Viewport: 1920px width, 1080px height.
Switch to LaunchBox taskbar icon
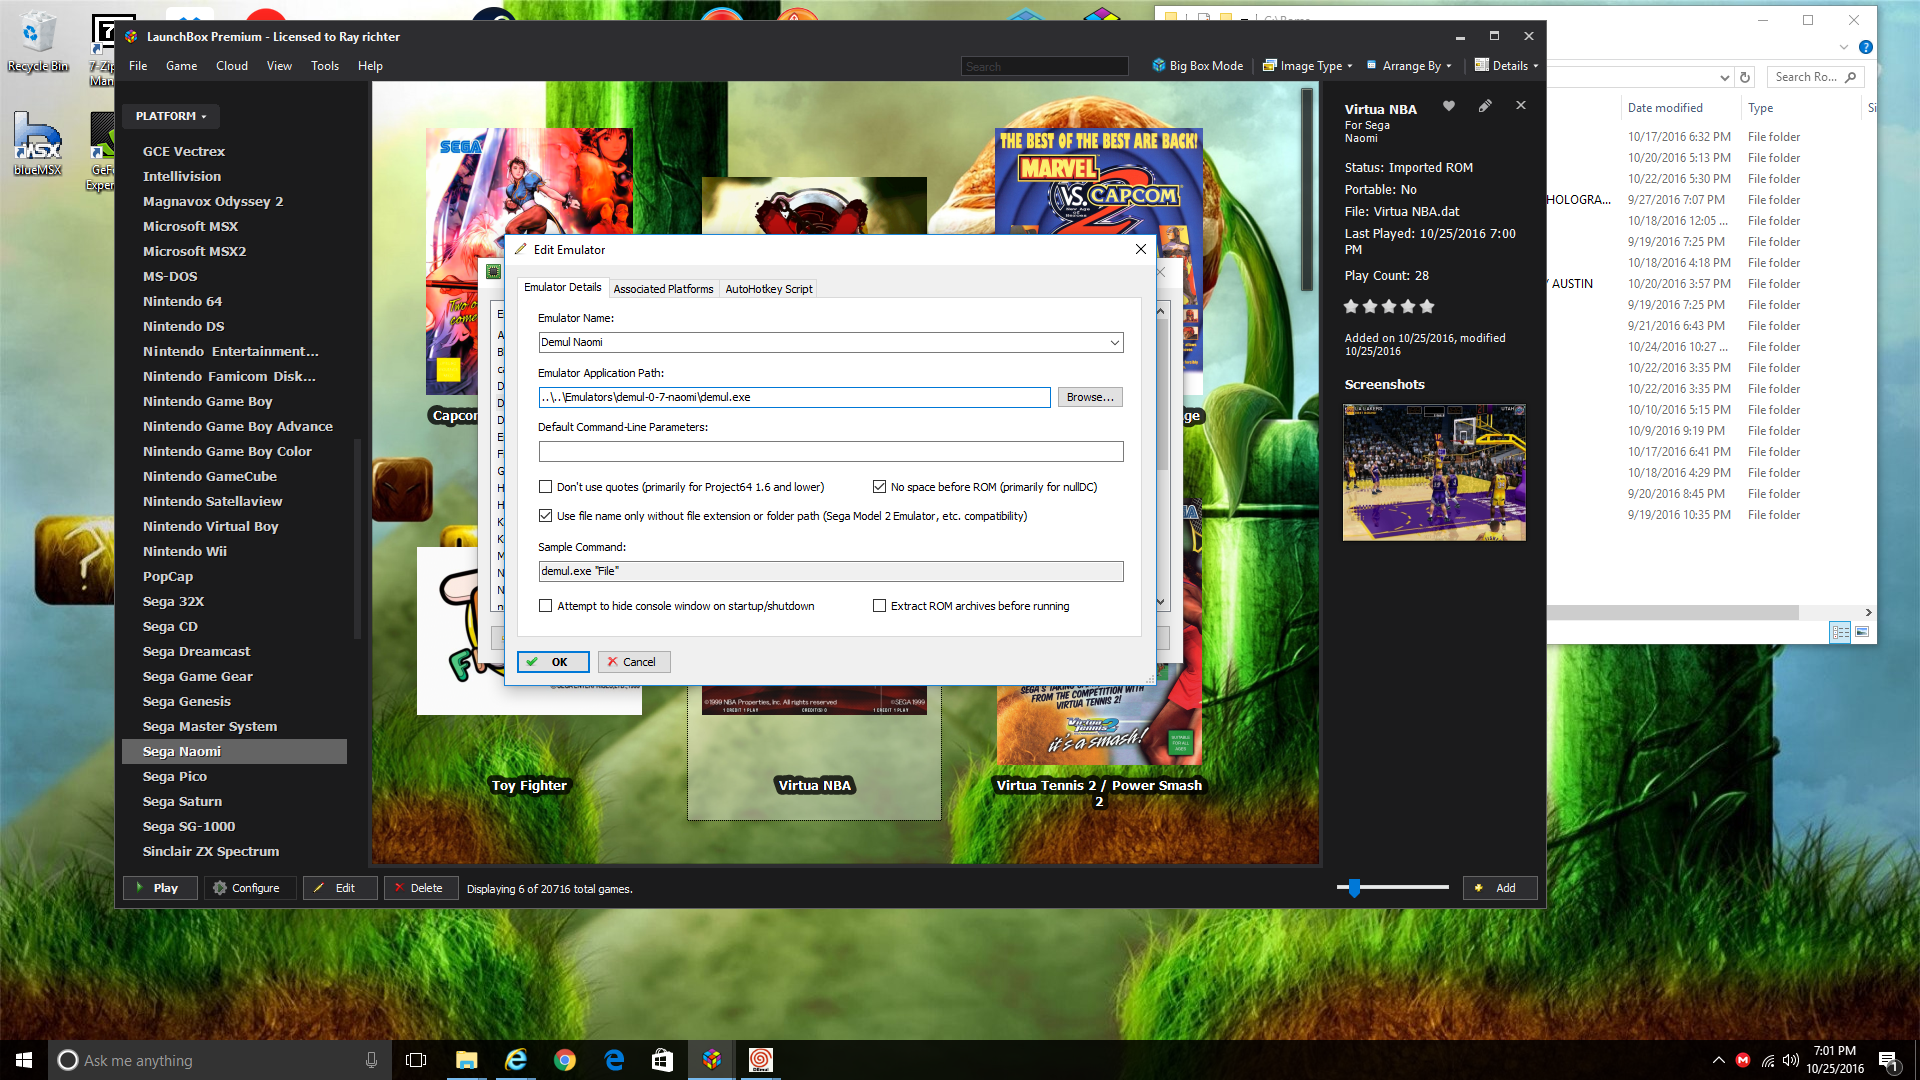click(712, 1060)
